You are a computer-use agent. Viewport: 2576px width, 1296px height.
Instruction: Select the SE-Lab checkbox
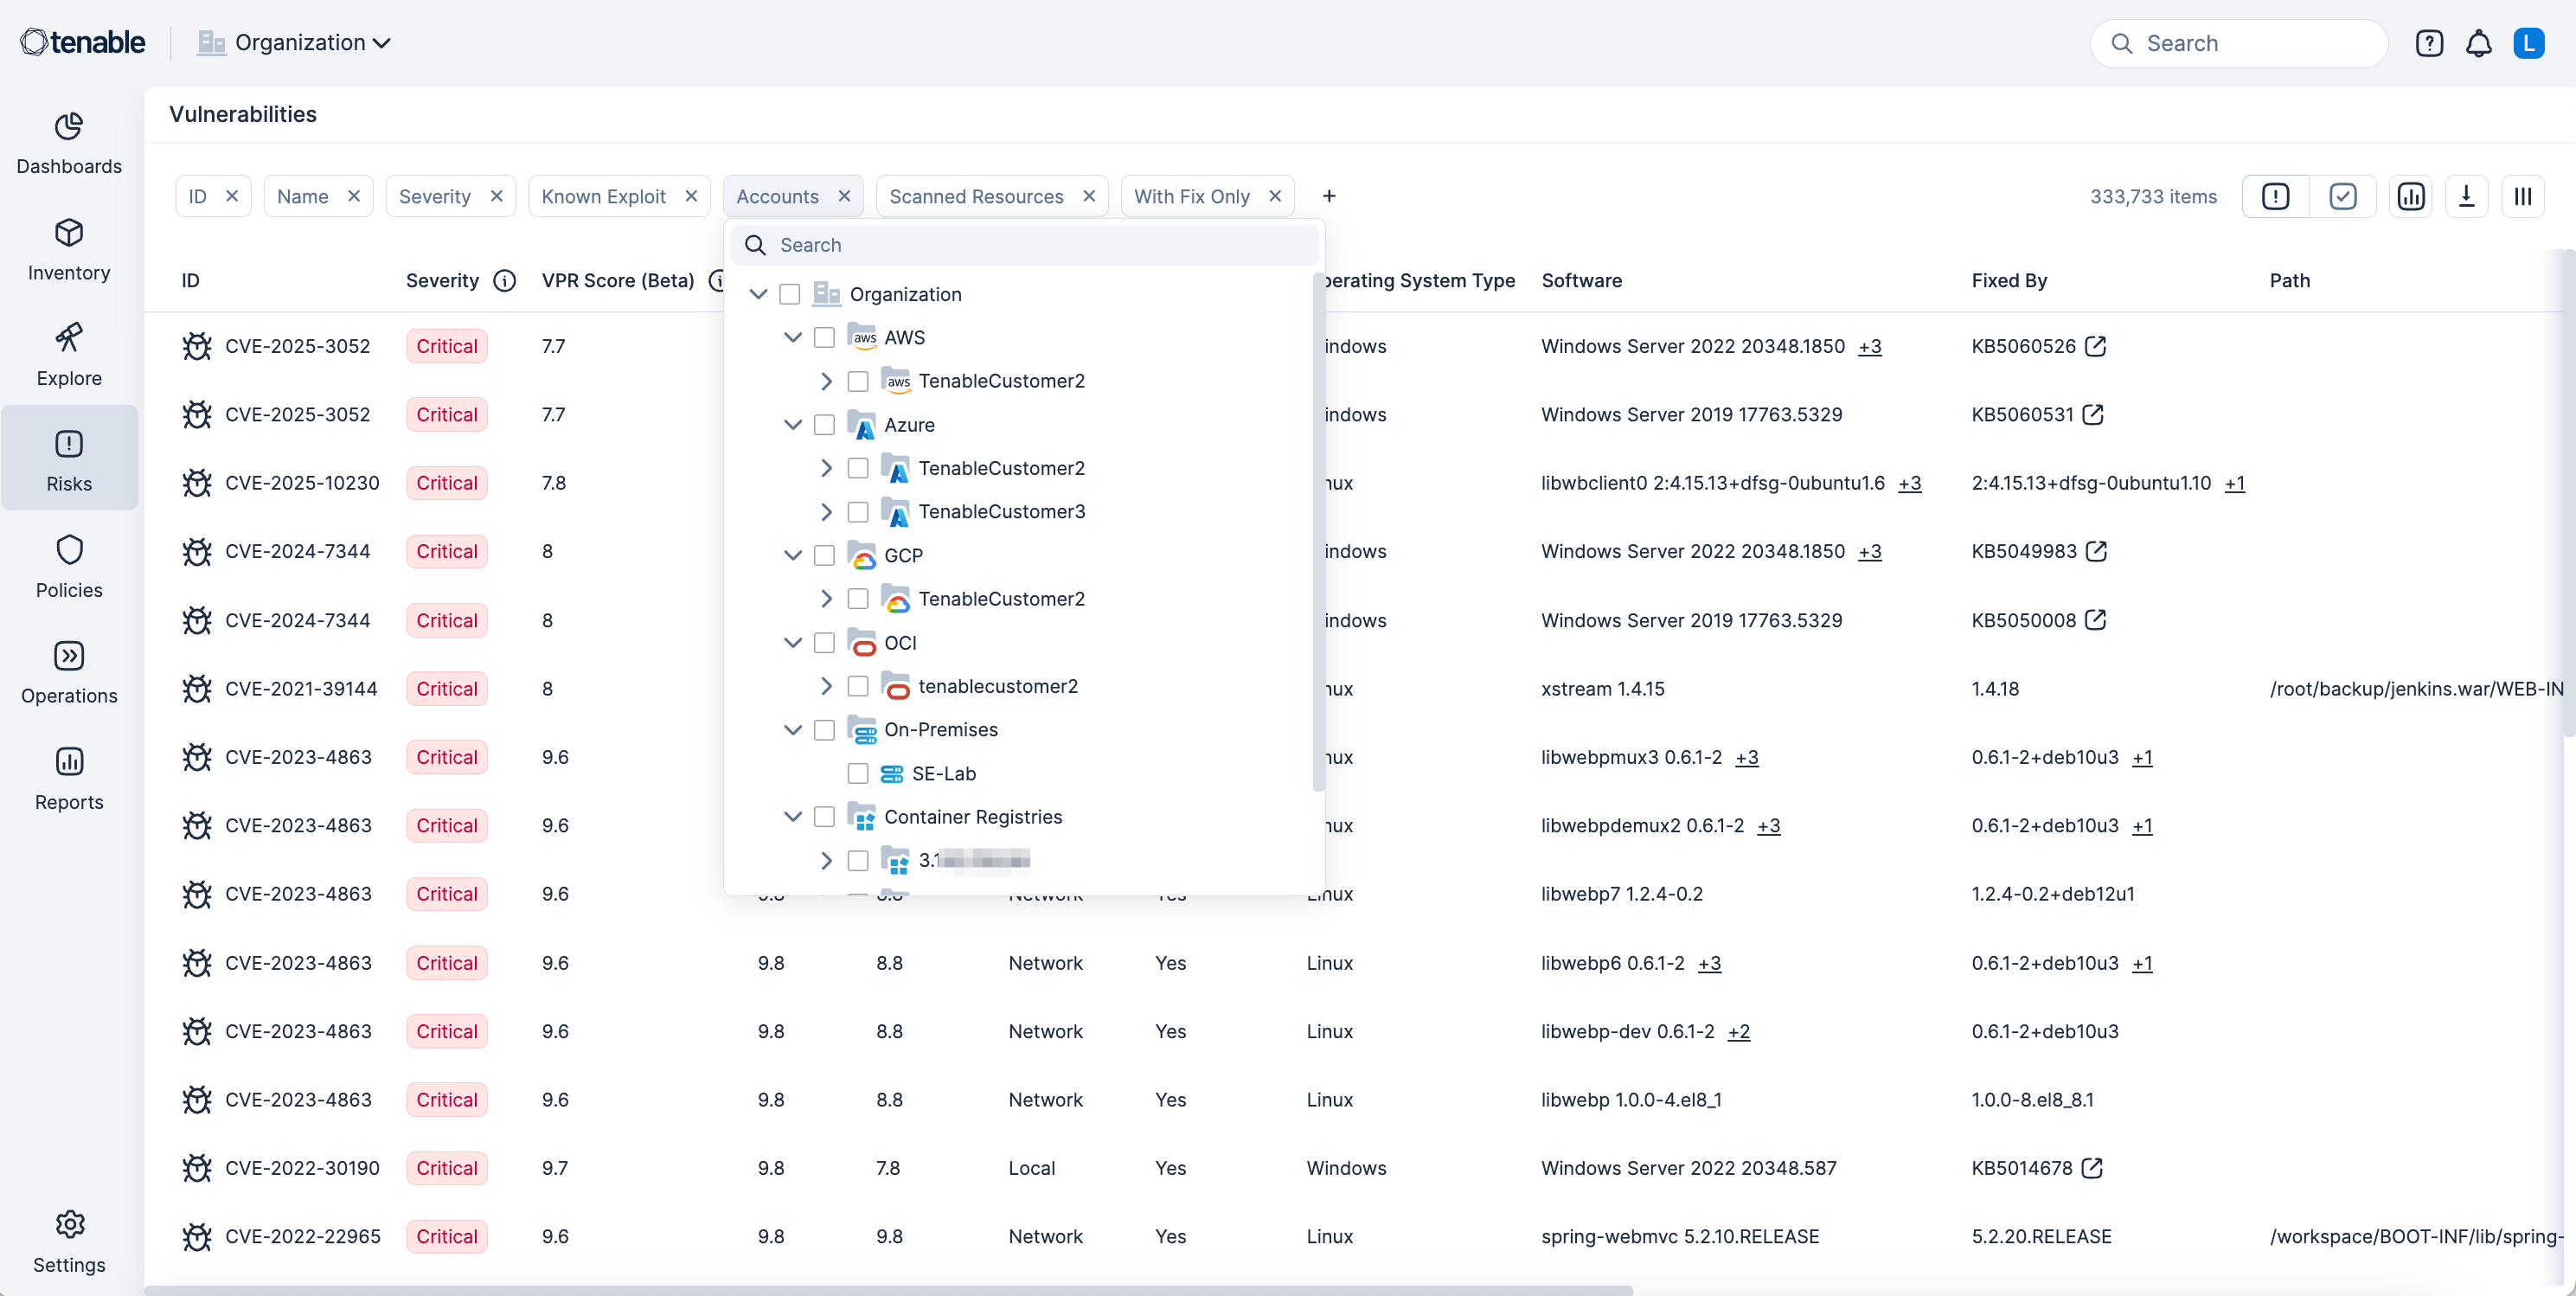coord(858,773)
